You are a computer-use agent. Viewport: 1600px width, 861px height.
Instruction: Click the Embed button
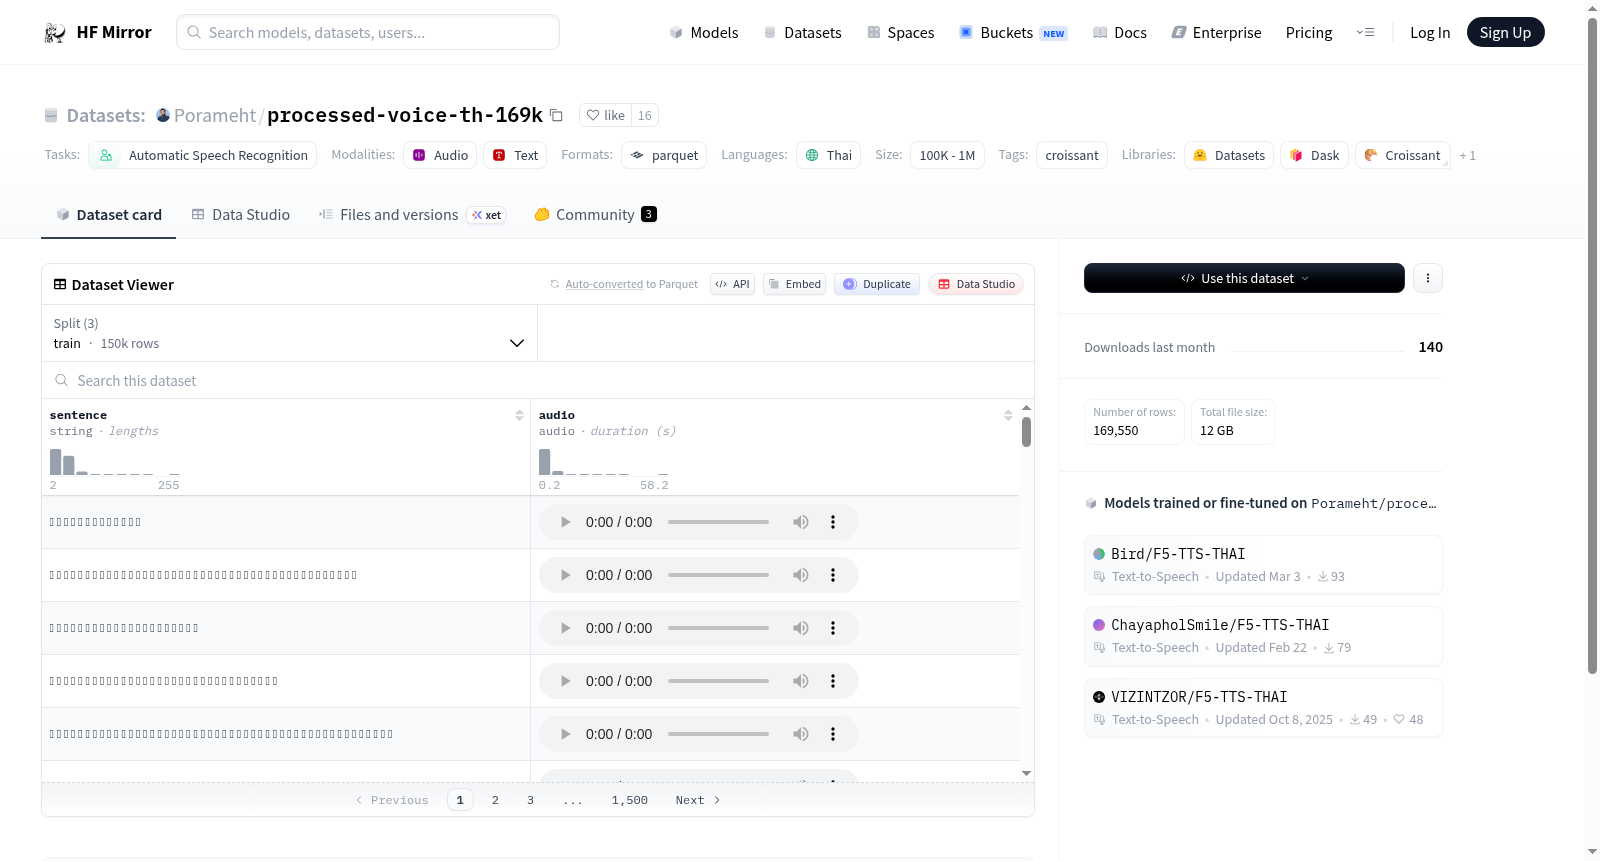[795, 284]
